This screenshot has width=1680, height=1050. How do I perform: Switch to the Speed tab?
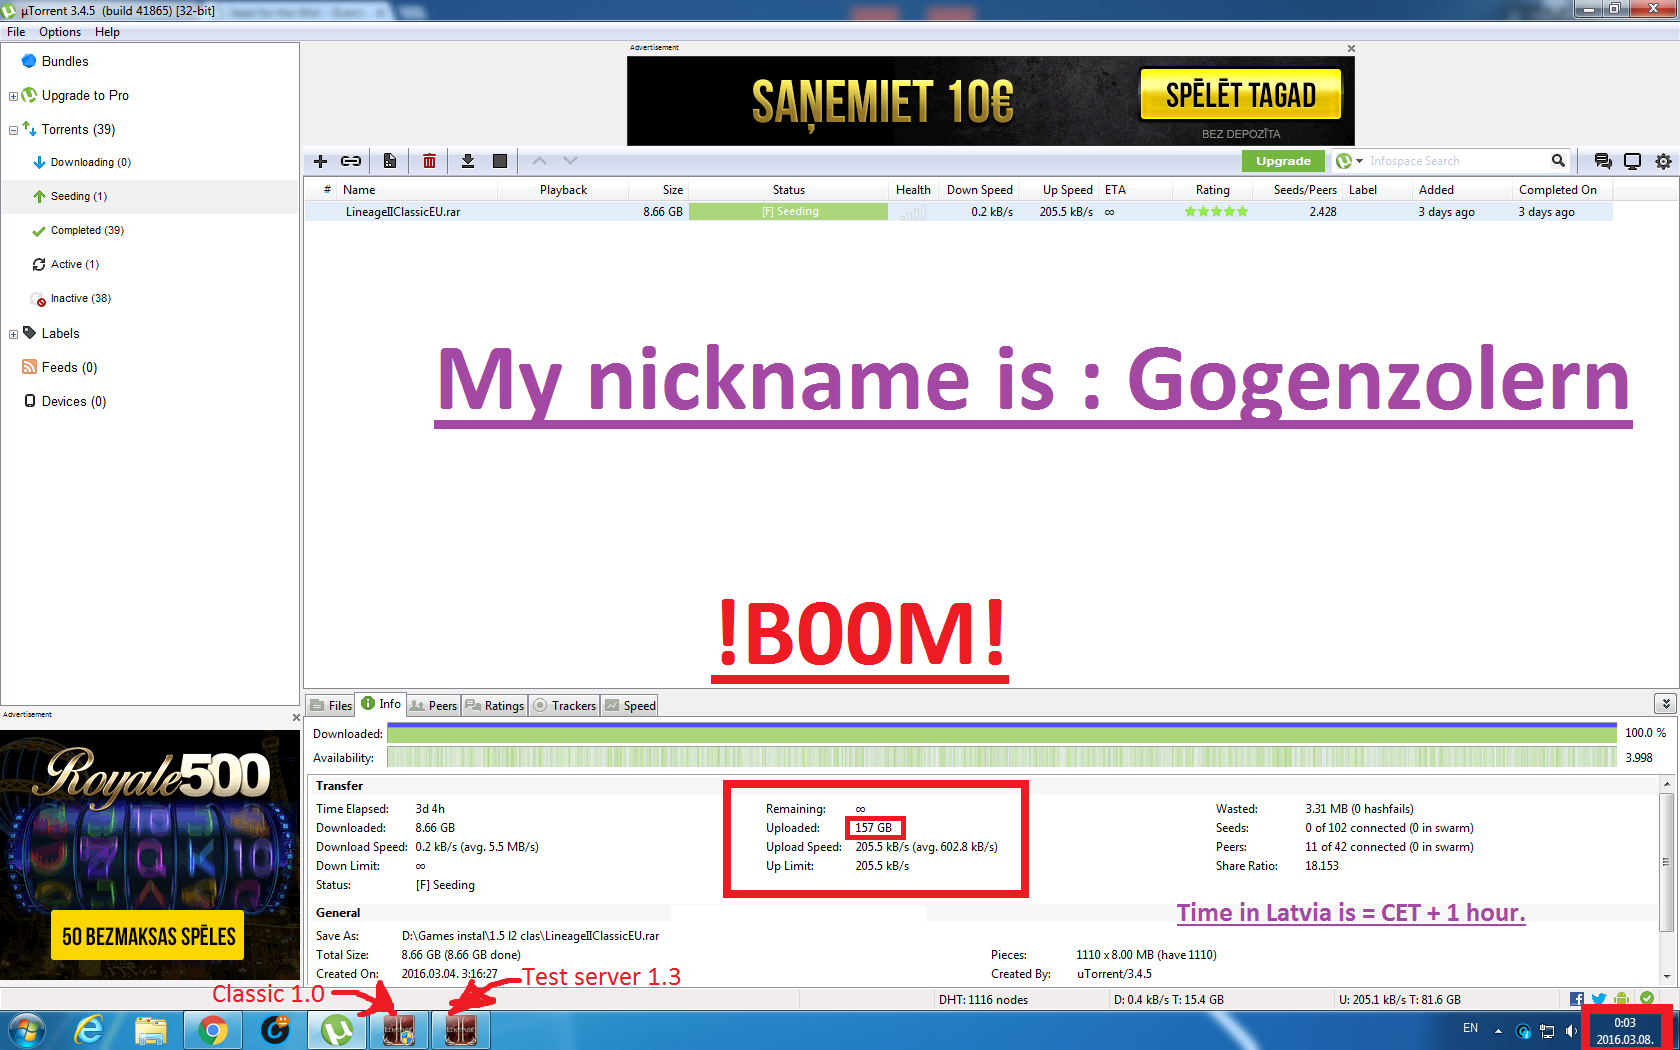coord(630,705)
